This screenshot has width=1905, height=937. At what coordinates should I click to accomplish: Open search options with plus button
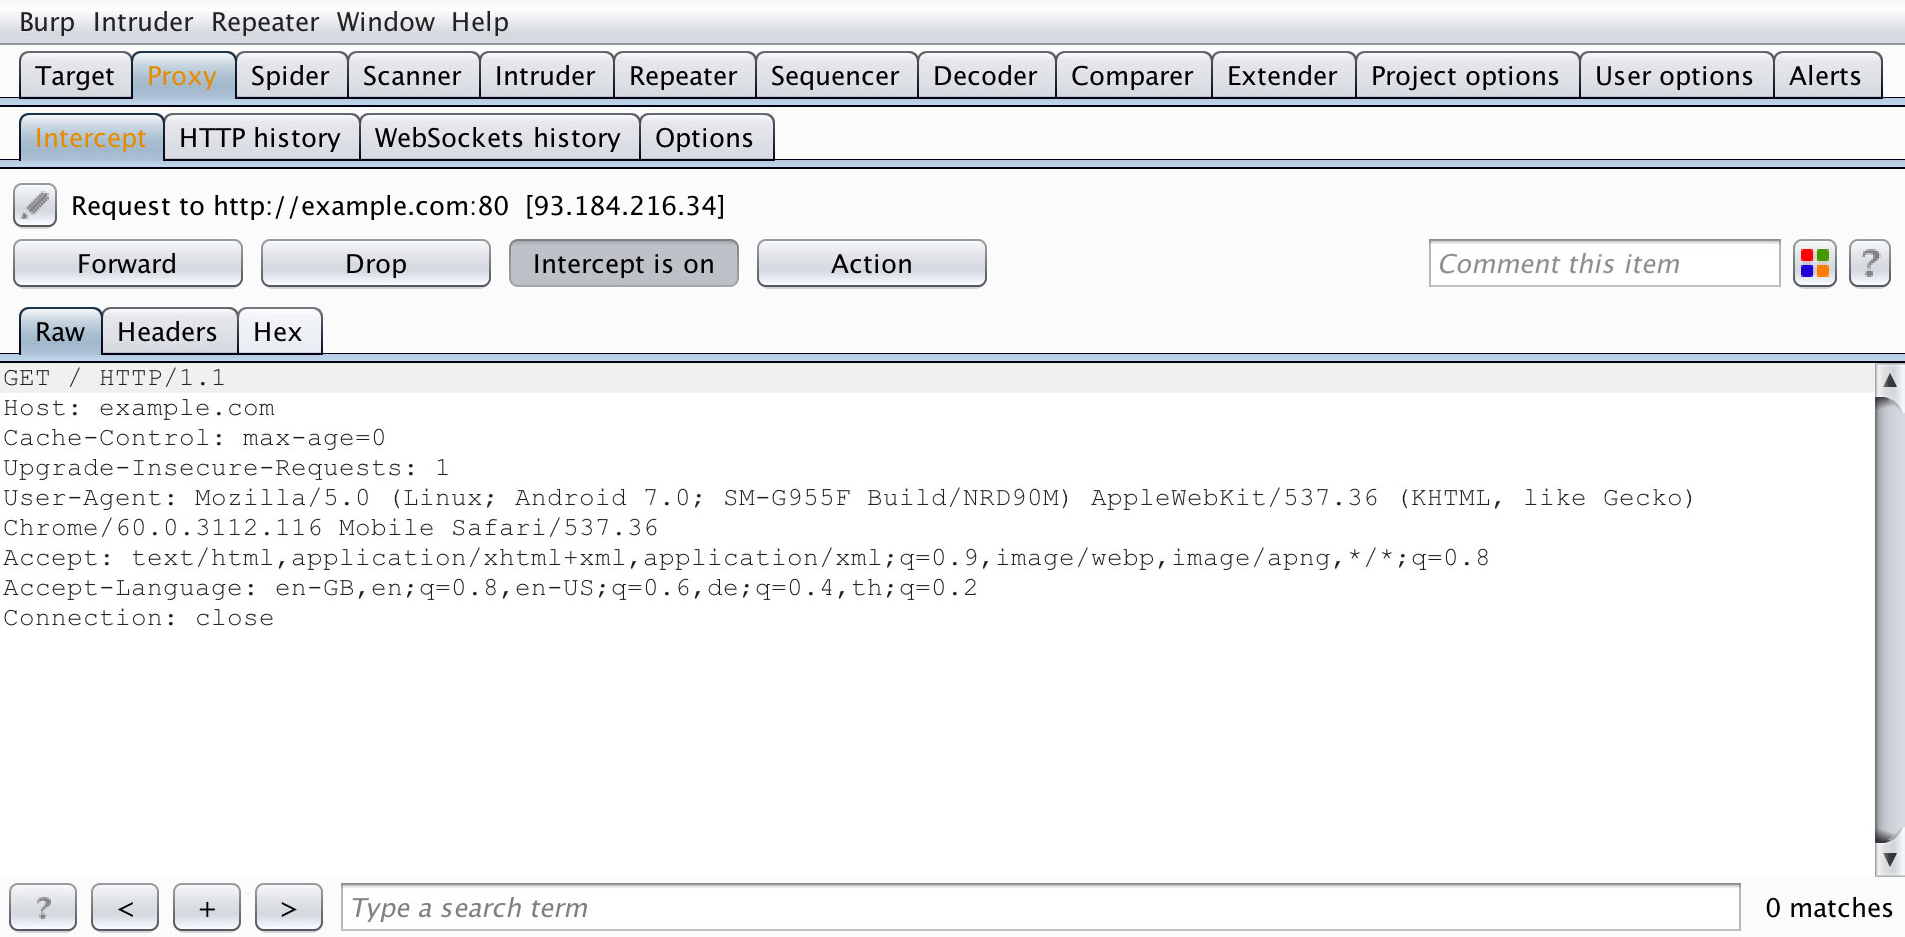(207, 908)
